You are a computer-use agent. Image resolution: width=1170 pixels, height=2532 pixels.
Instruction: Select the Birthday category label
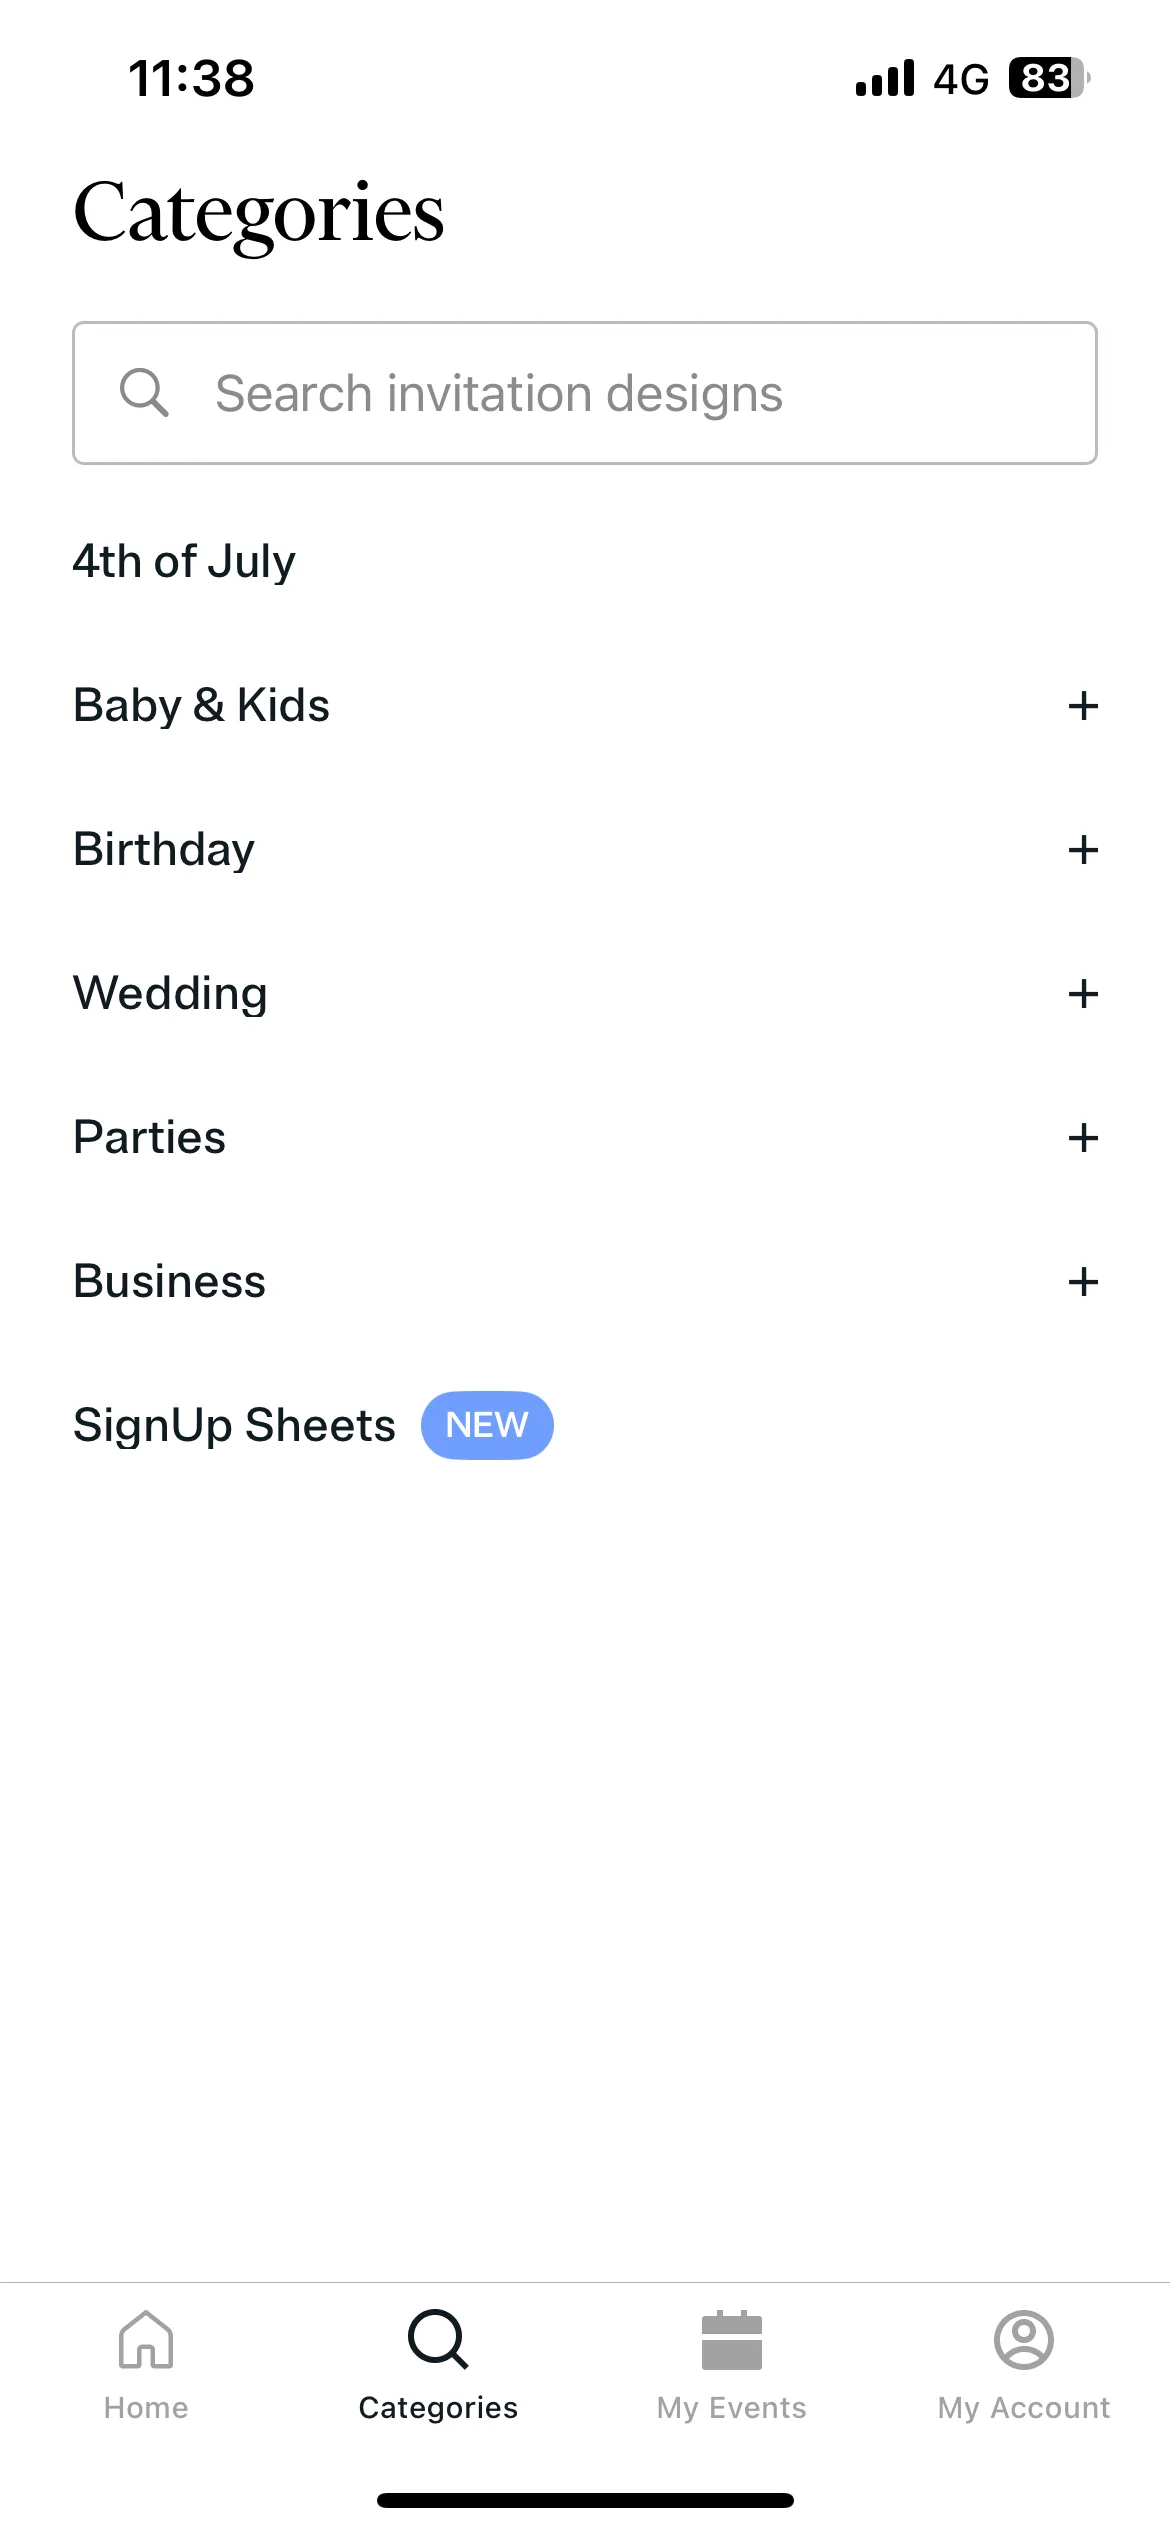pyautogui.click(x=164, y=850)
